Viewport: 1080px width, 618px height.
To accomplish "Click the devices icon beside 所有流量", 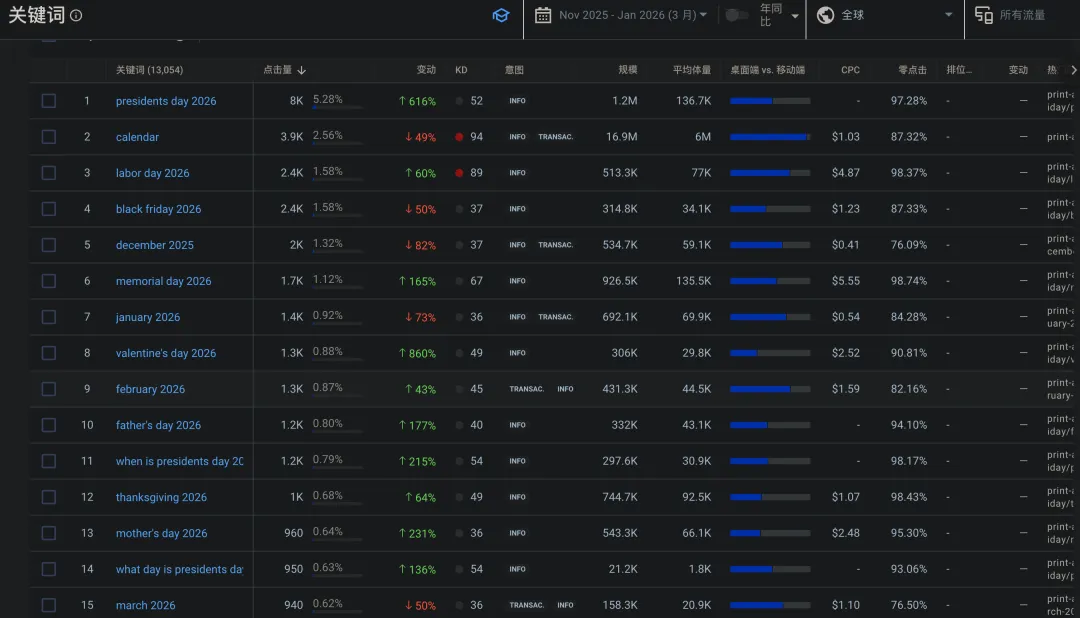I will [984, 15].
